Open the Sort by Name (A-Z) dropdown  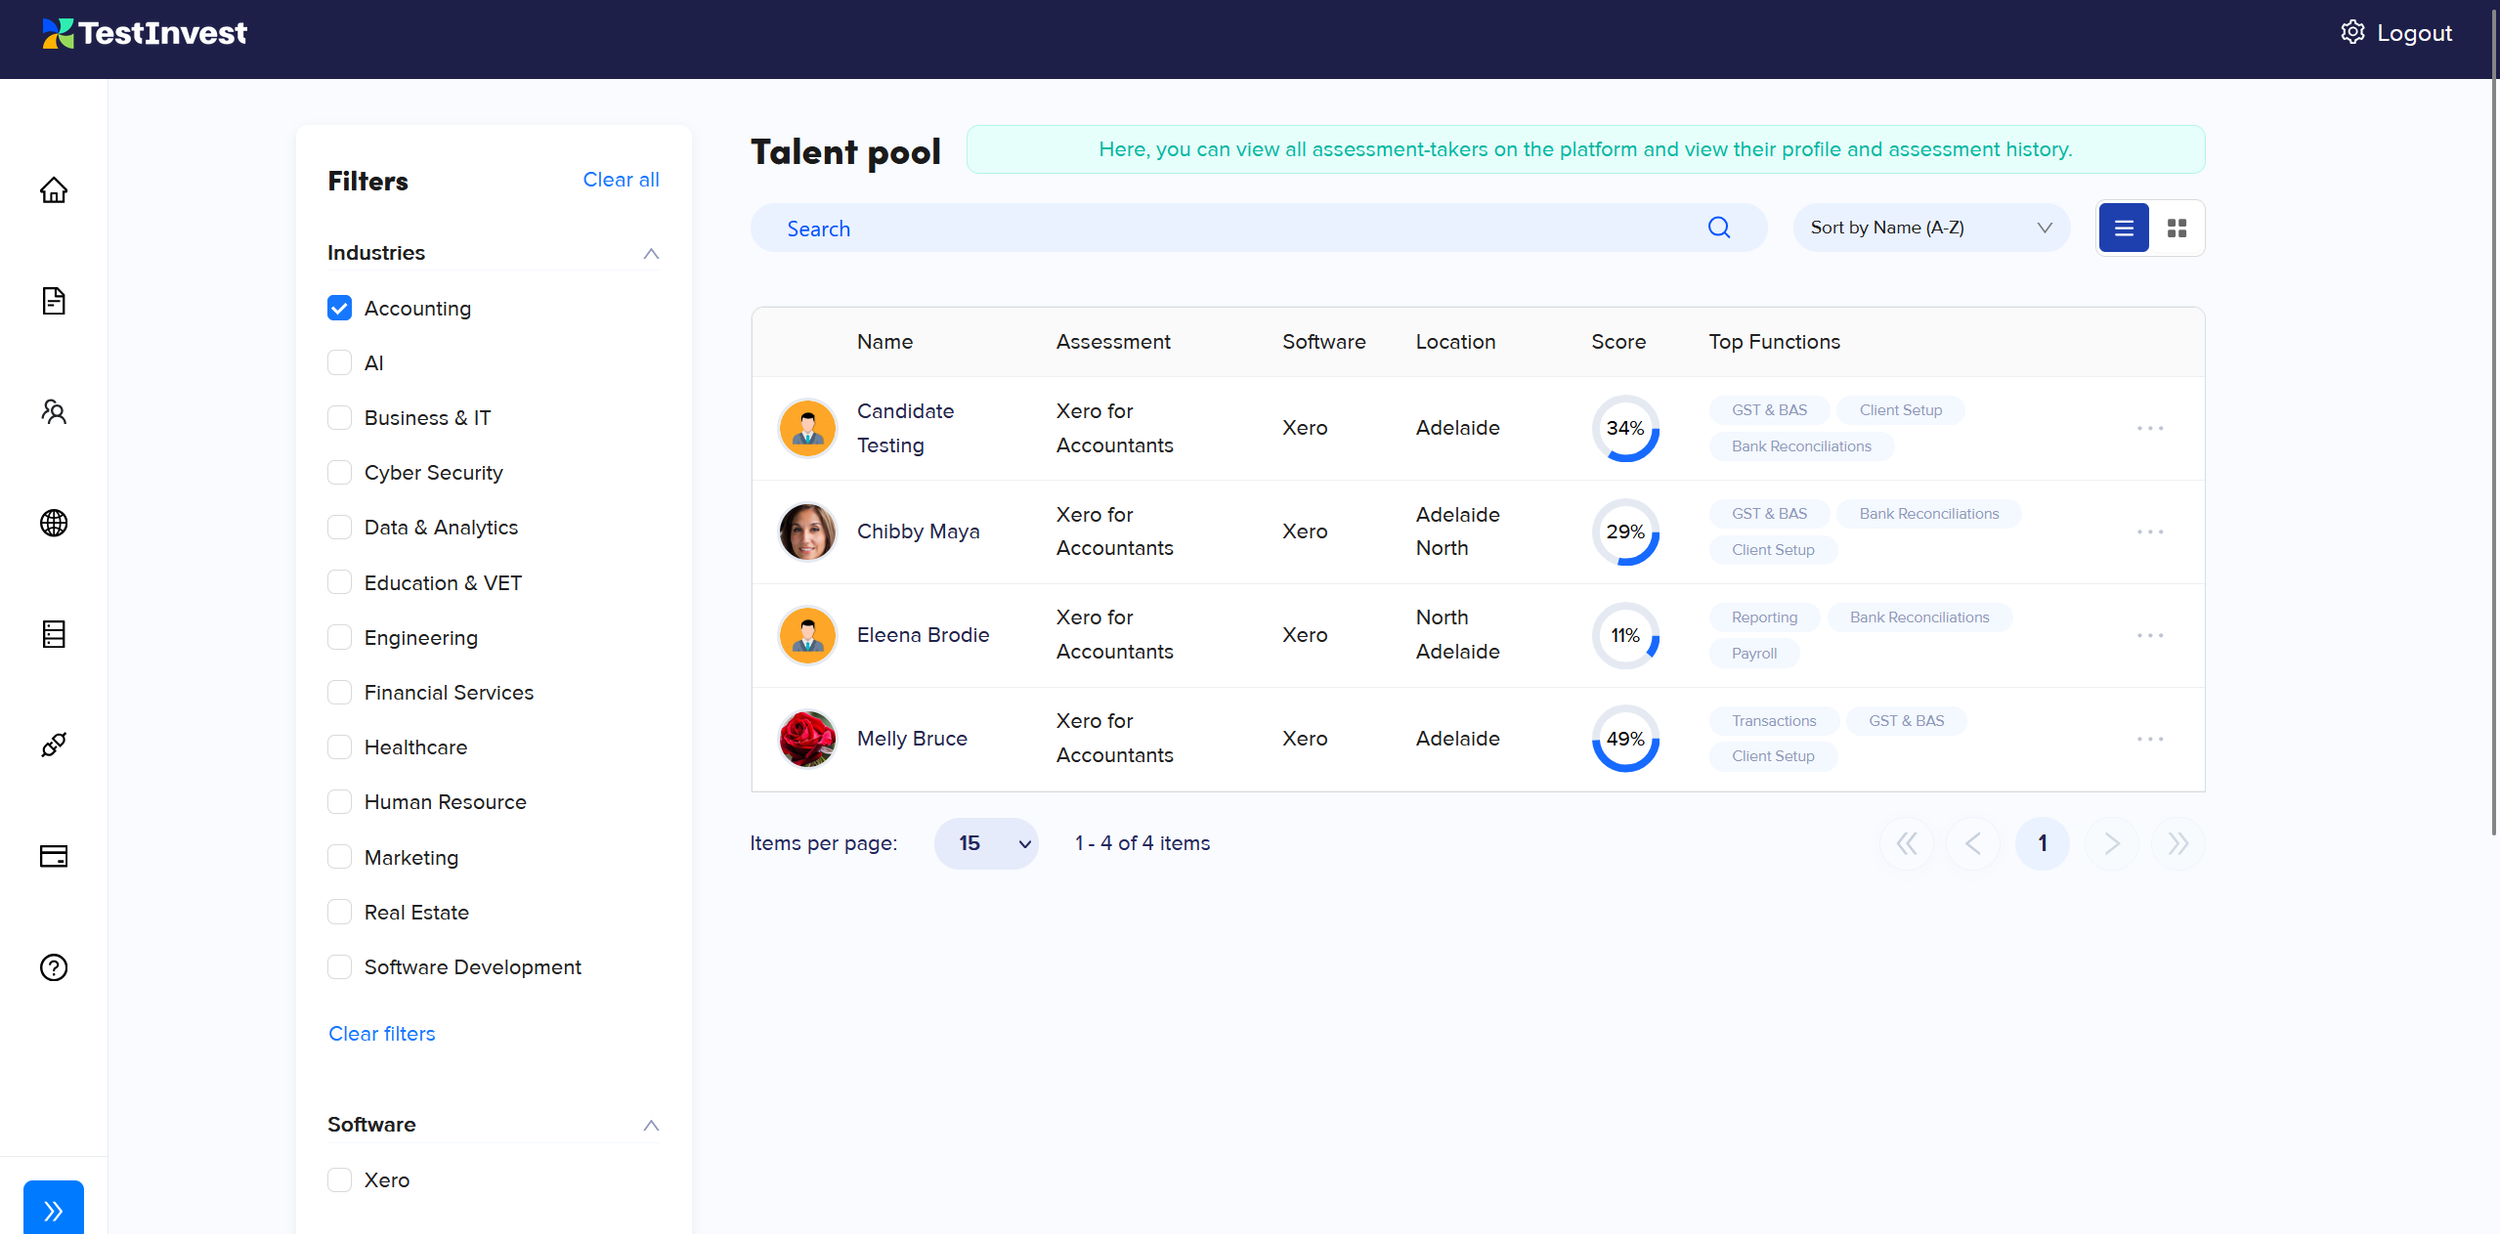(1931, 228)
